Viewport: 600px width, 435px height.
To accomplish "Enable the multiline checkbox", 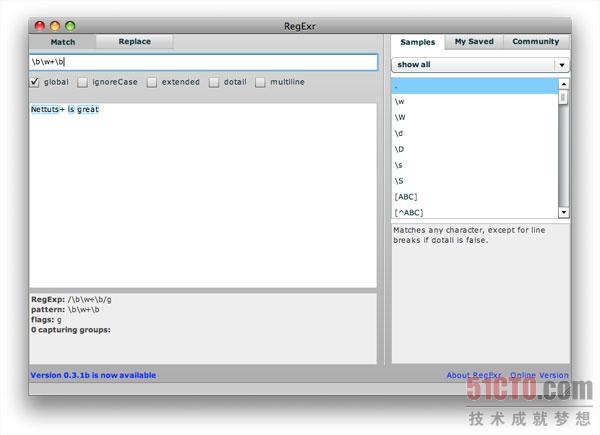I will pos(260,82).
